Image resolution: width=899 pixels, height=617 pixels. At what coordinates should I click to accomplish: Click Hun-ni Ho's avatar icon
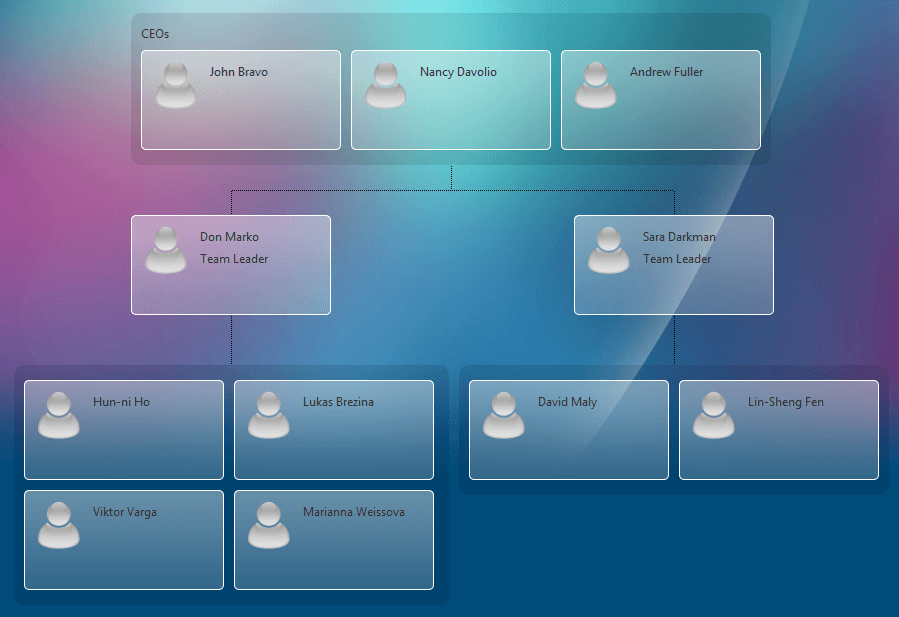[58, 416]
